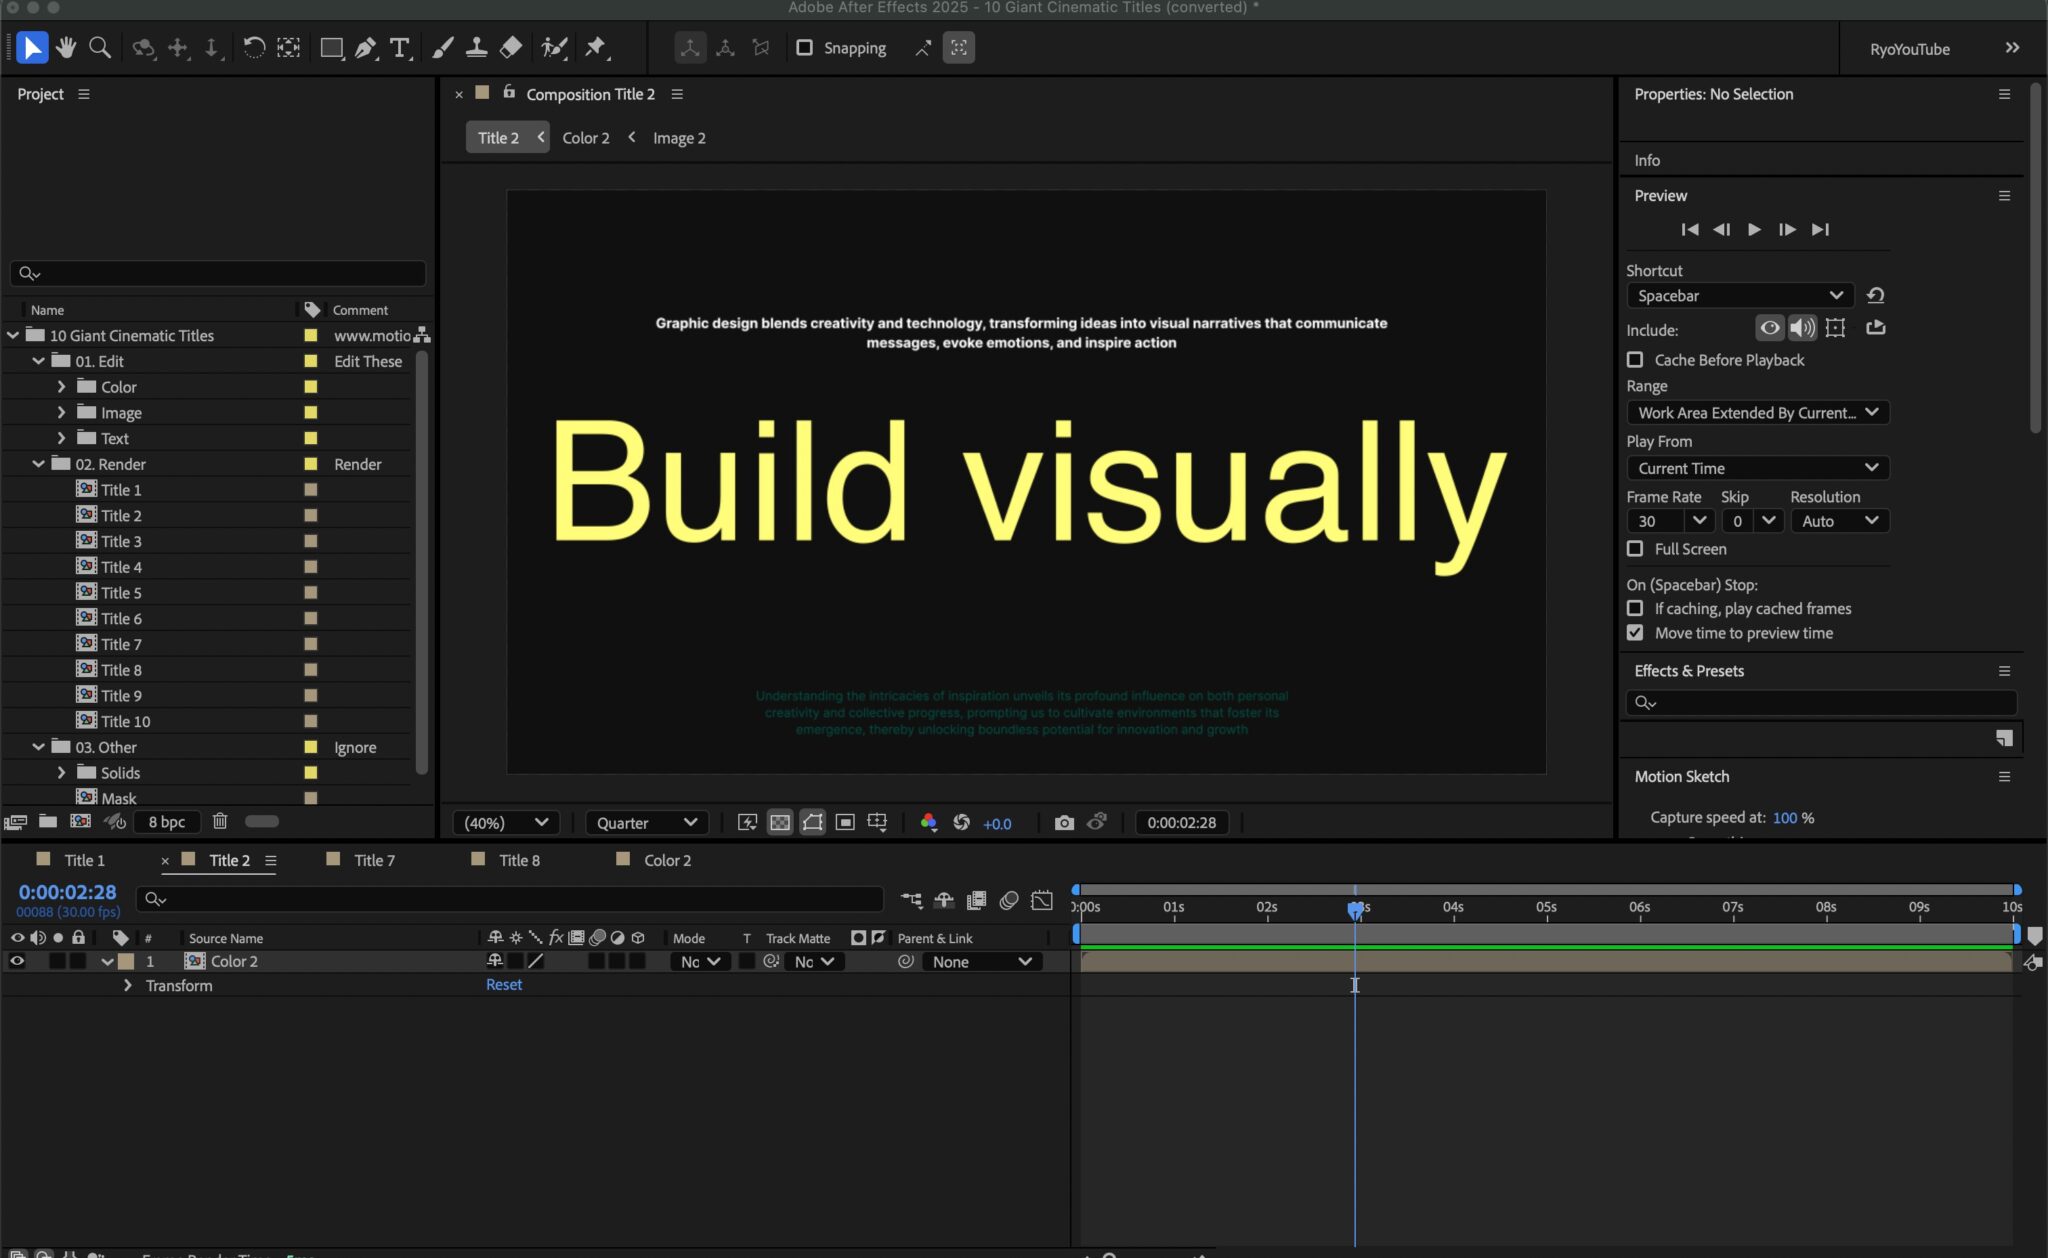This screenshot has height=1258, width=2048.
Task: Open the Quarter resolution dropdown
Action: point(646,822)
